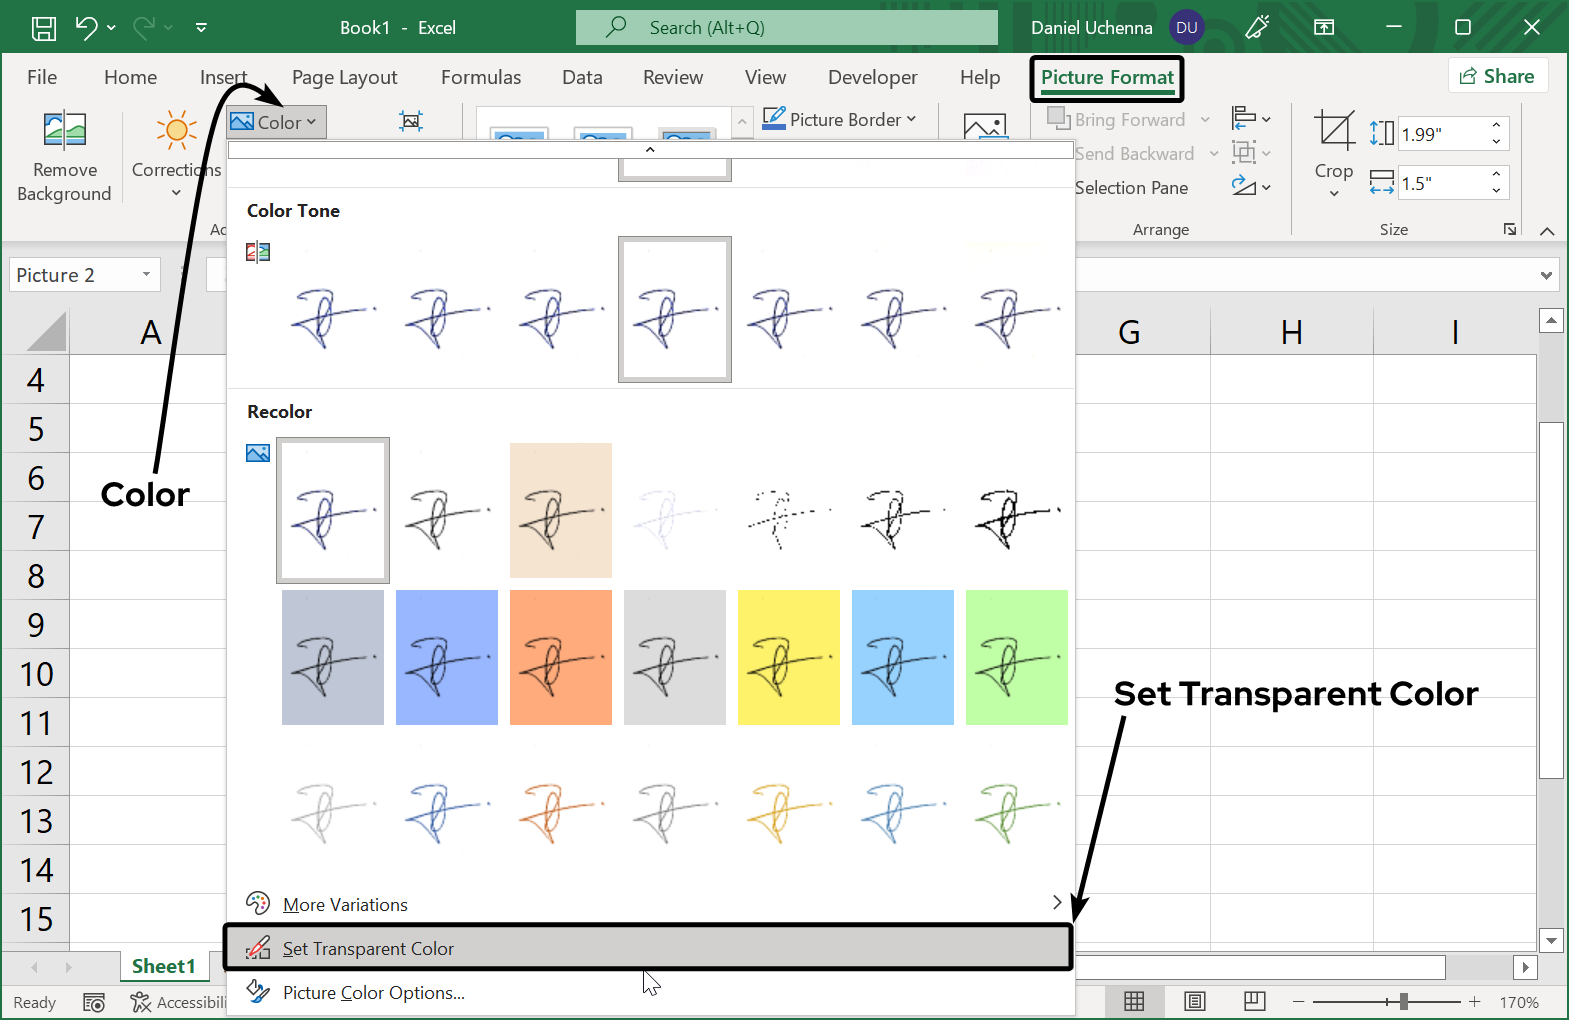Open the Corrections sun icon

[x=176, y=131]
